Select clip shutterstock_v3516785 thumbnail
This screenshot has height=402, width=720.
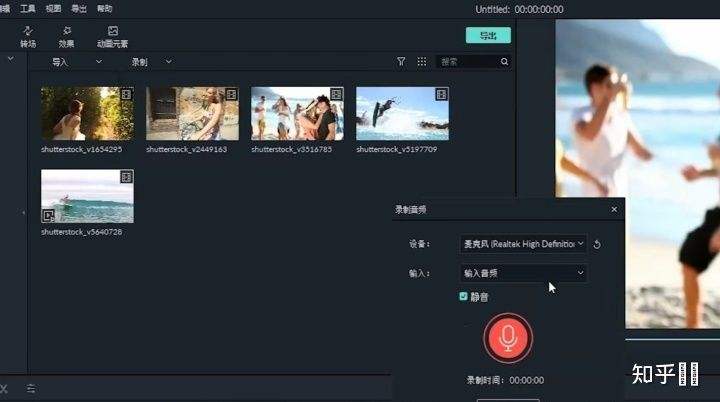point(298,113)
